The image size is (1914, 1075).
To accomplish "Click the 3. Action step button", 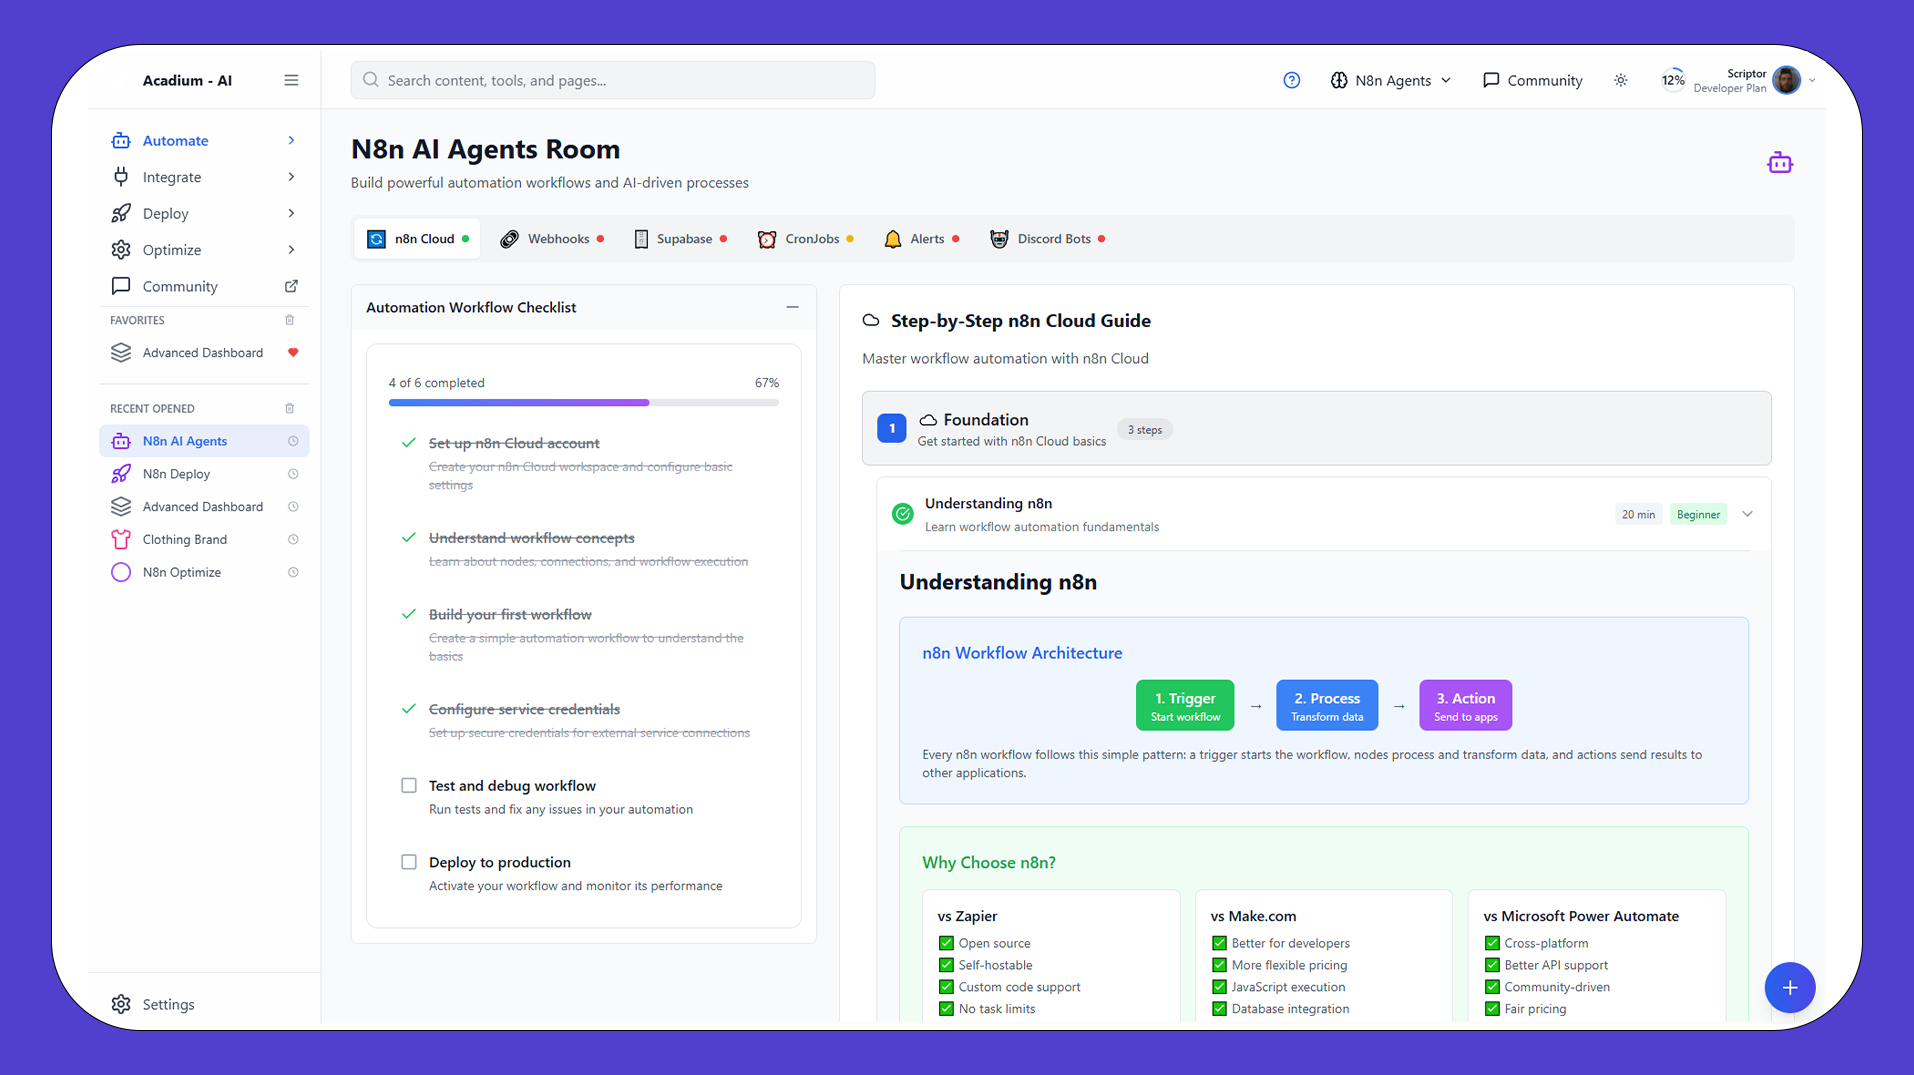I will coord(1466,705).
